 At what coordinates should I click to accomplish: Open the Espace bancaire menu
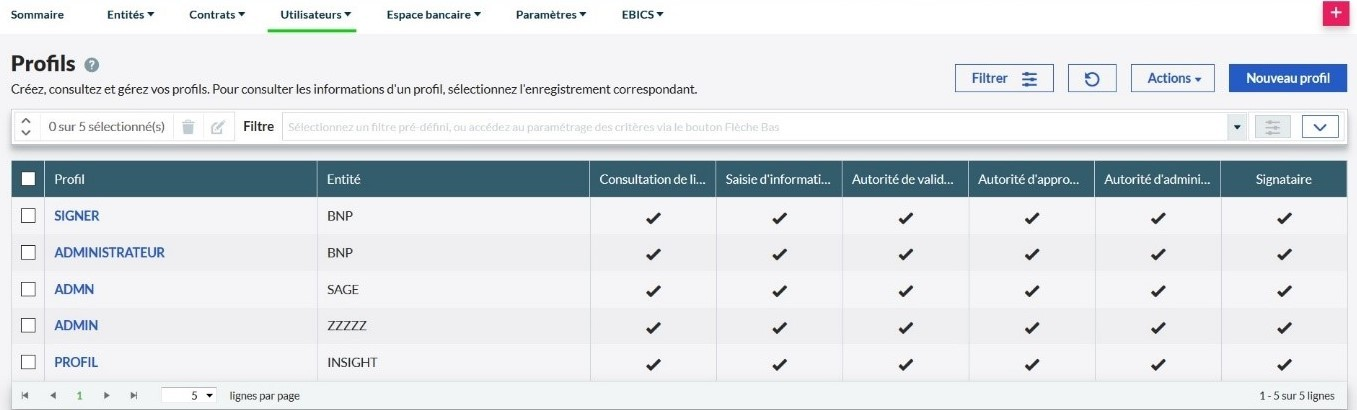434,15
